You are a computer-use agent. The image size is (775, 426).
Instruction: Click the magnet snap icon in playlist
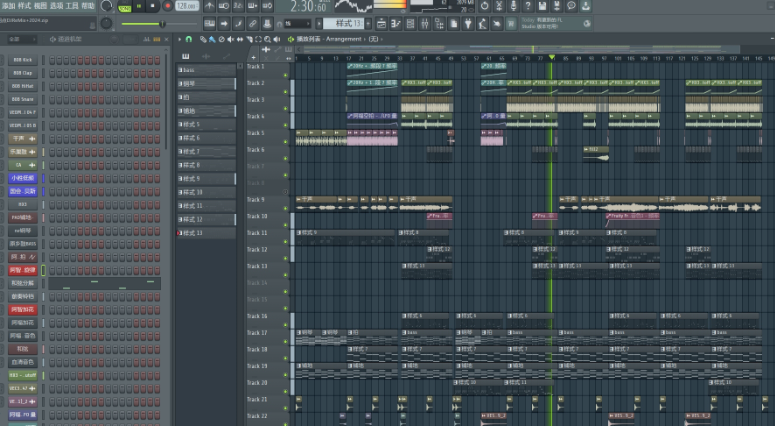click(189, 39)
